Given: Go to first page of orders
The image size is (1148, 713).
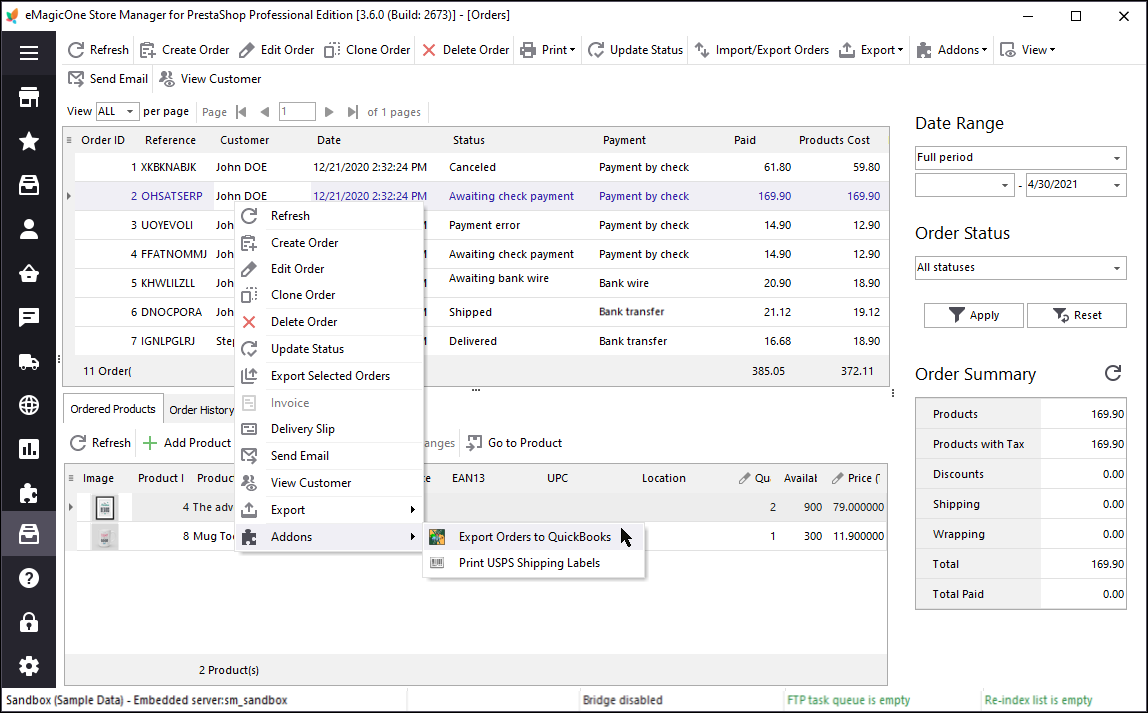Looking at the screenshot, I should tap(242, 112).
